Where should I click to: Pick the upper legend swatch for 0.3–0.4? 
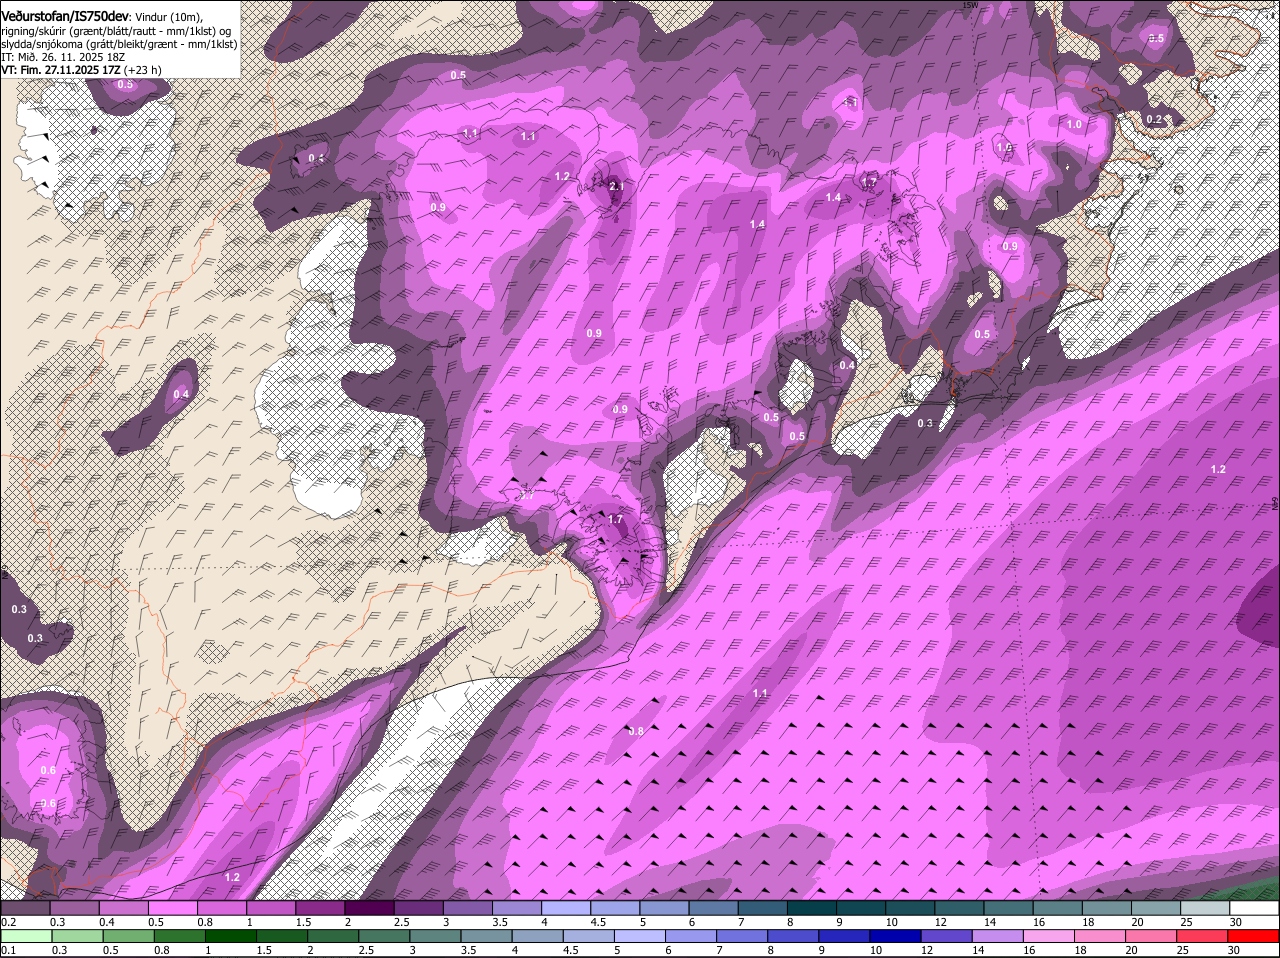click(x=74, y=908)
